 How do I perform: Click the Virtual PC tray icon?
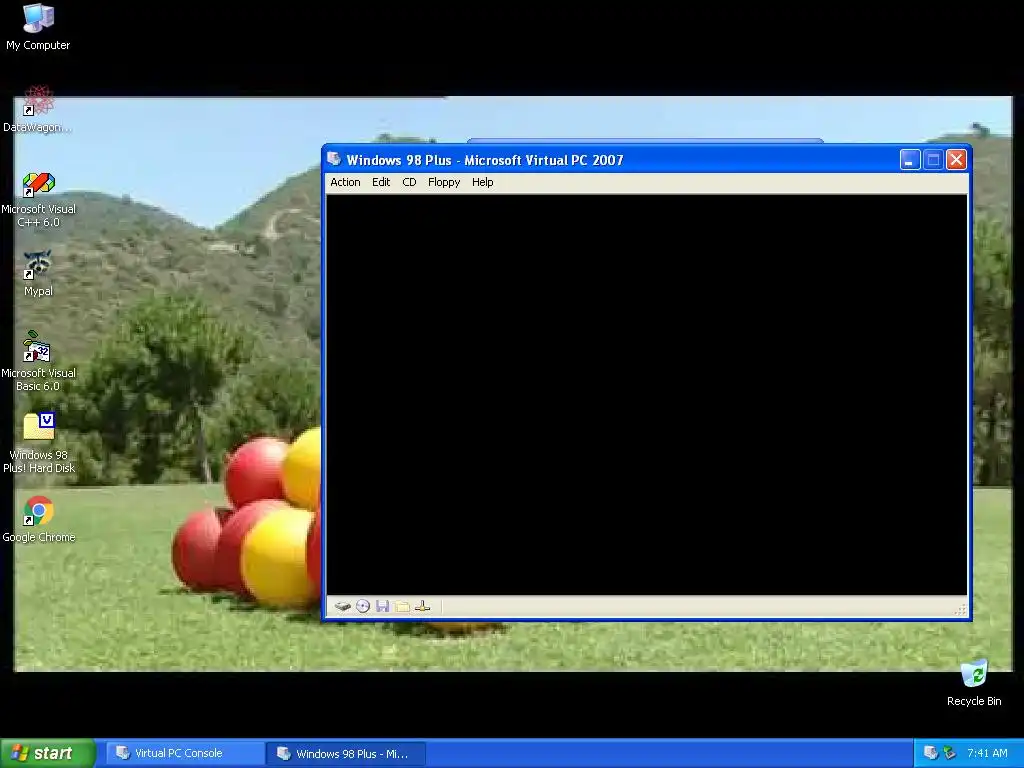(x=931, y=753)
